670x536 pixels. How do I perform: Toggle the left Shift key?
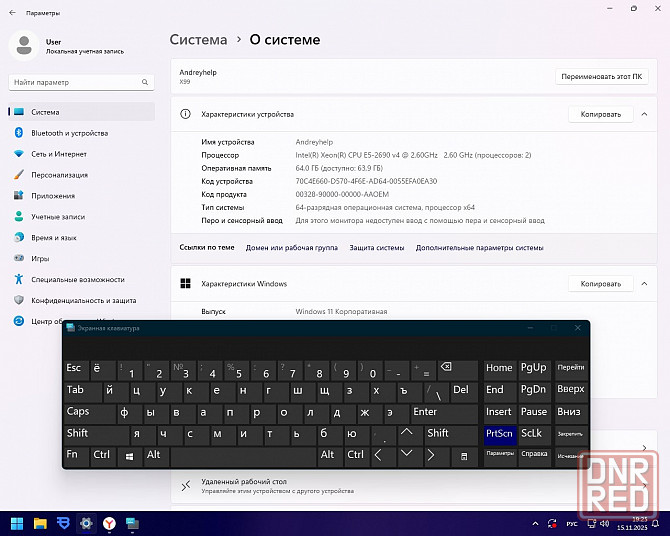[x=96, y=435]
